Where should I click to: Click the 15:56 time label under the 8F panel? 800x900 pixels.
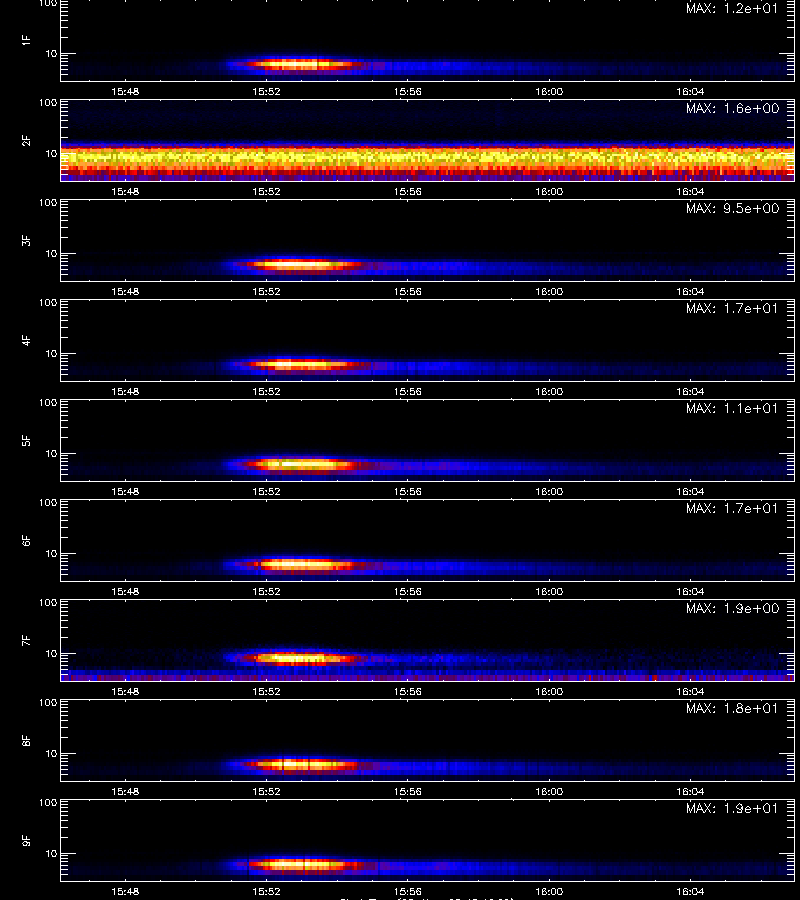[407, 792]
